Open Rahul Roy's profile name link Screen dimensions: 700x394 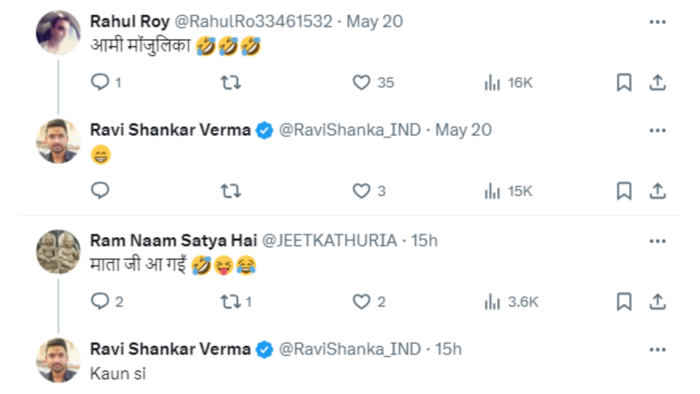(x=129, y=21)
